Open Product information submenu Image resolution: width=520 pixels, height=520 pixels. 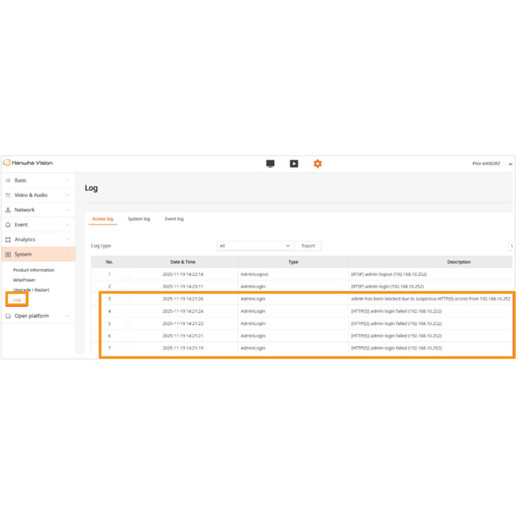coord(34,270)
